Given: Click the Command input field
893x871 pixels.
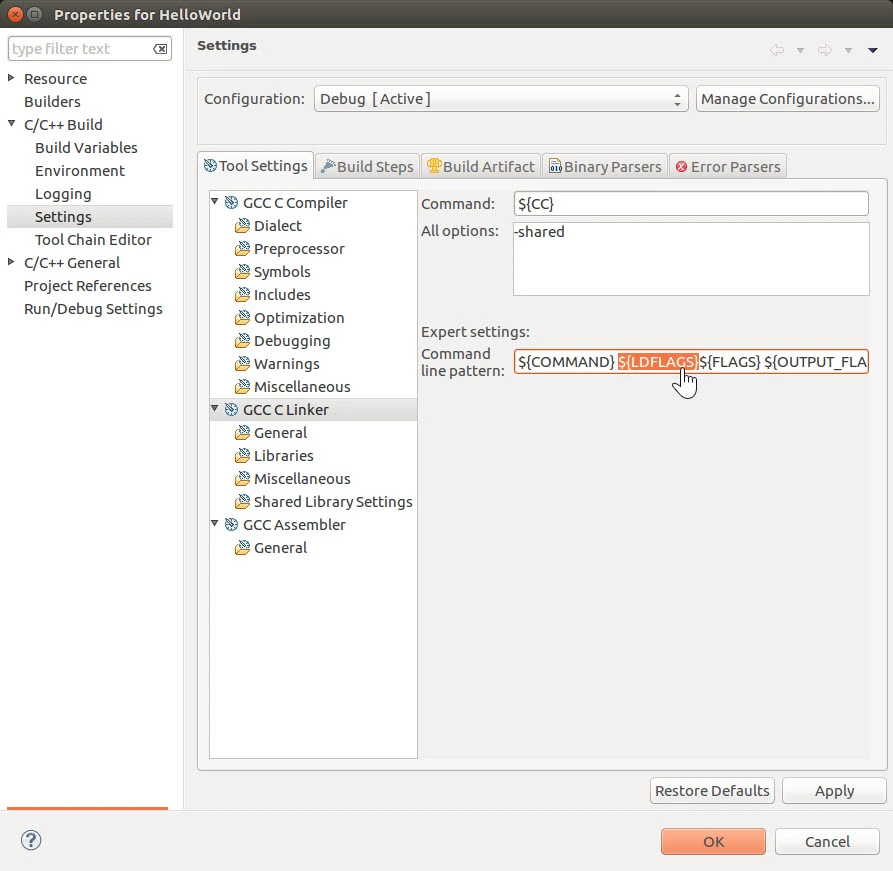Looking at the screenshot, I should click(x=690, y=204).
